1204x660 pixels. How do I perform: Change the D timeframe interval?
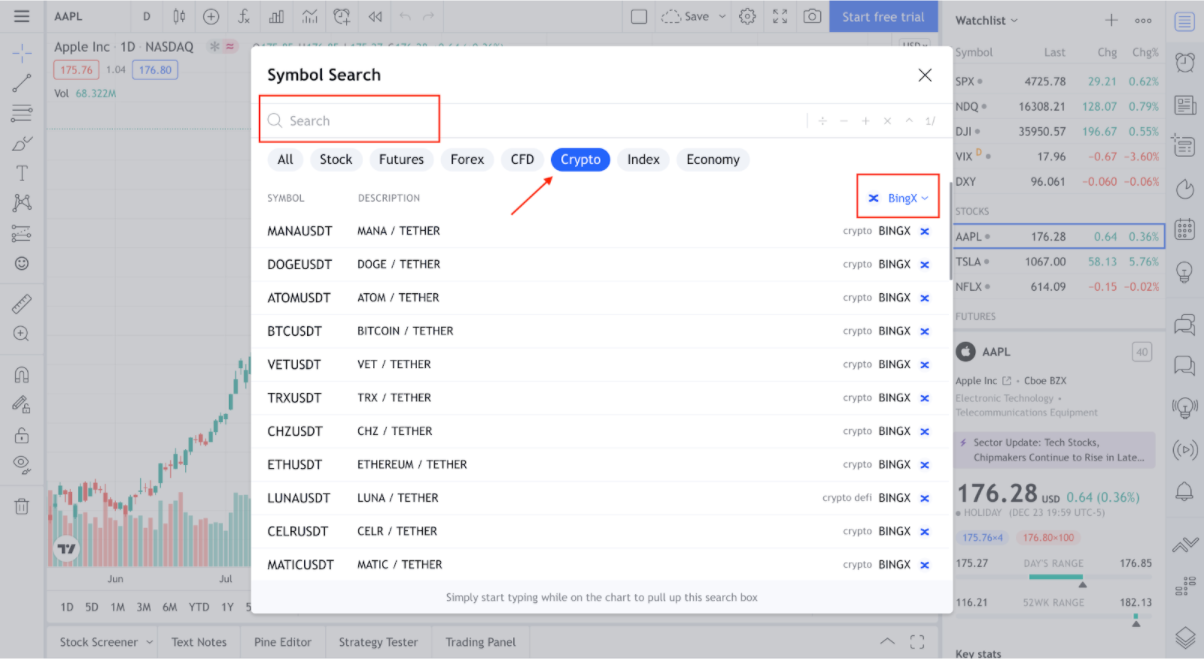click(x=146, y=16)
